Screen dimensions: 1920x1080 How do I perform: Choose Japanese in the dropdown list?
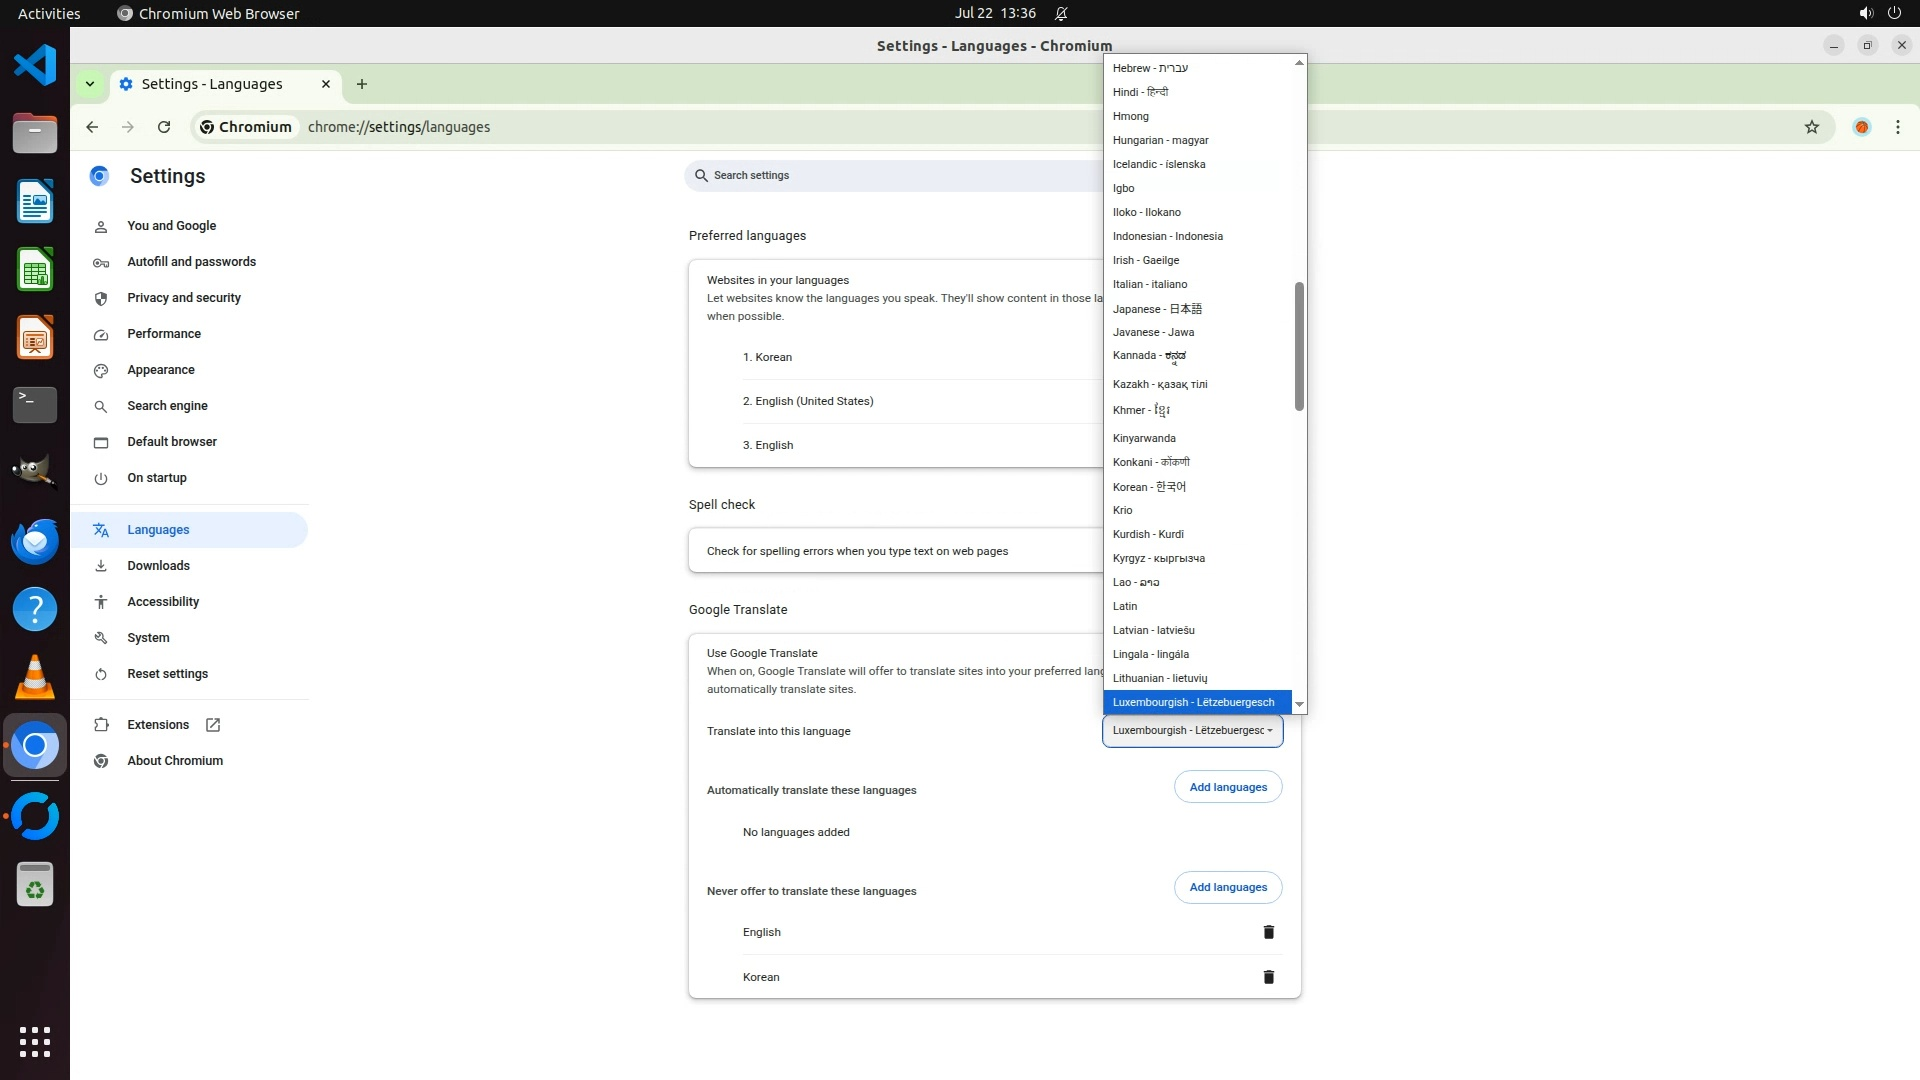click(1156, 309)
